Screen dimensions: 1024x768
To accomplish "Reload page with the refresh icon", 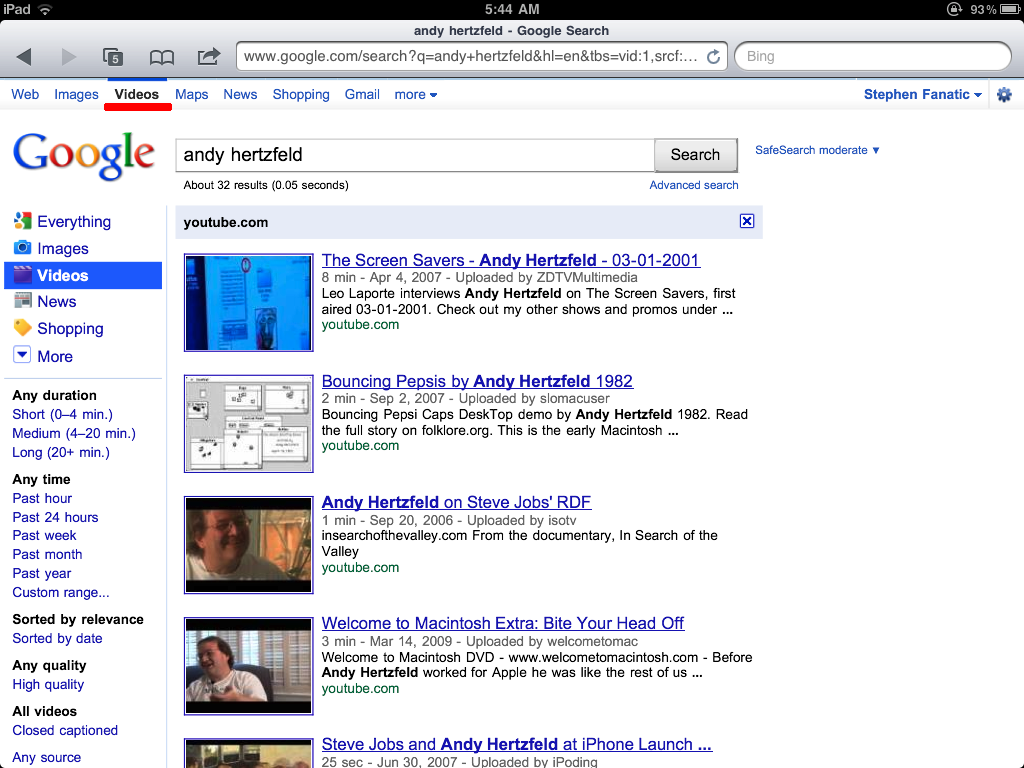I will pyautogui.click(x=713, y=57).
